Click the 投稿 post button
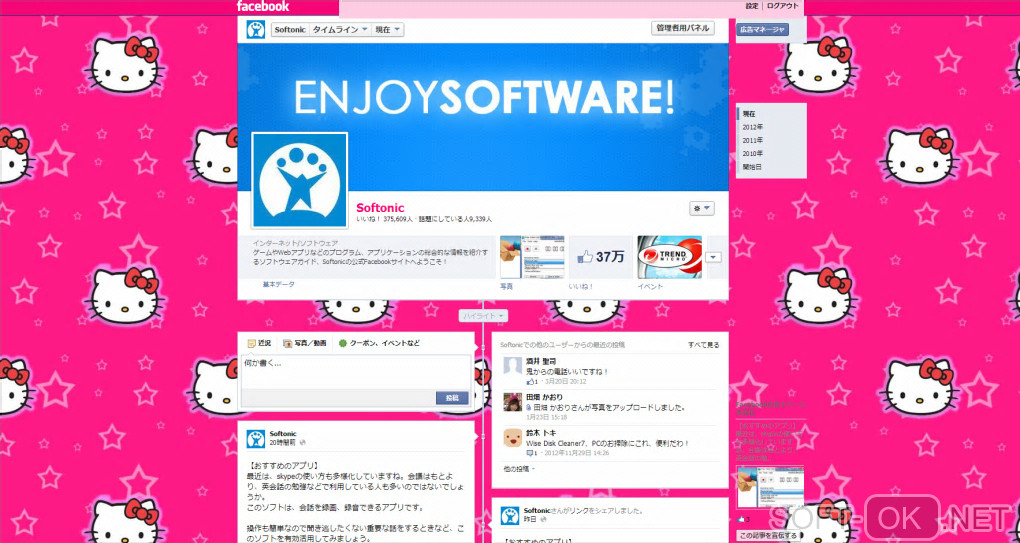The image size is (1020, 543). coord(452,397)
